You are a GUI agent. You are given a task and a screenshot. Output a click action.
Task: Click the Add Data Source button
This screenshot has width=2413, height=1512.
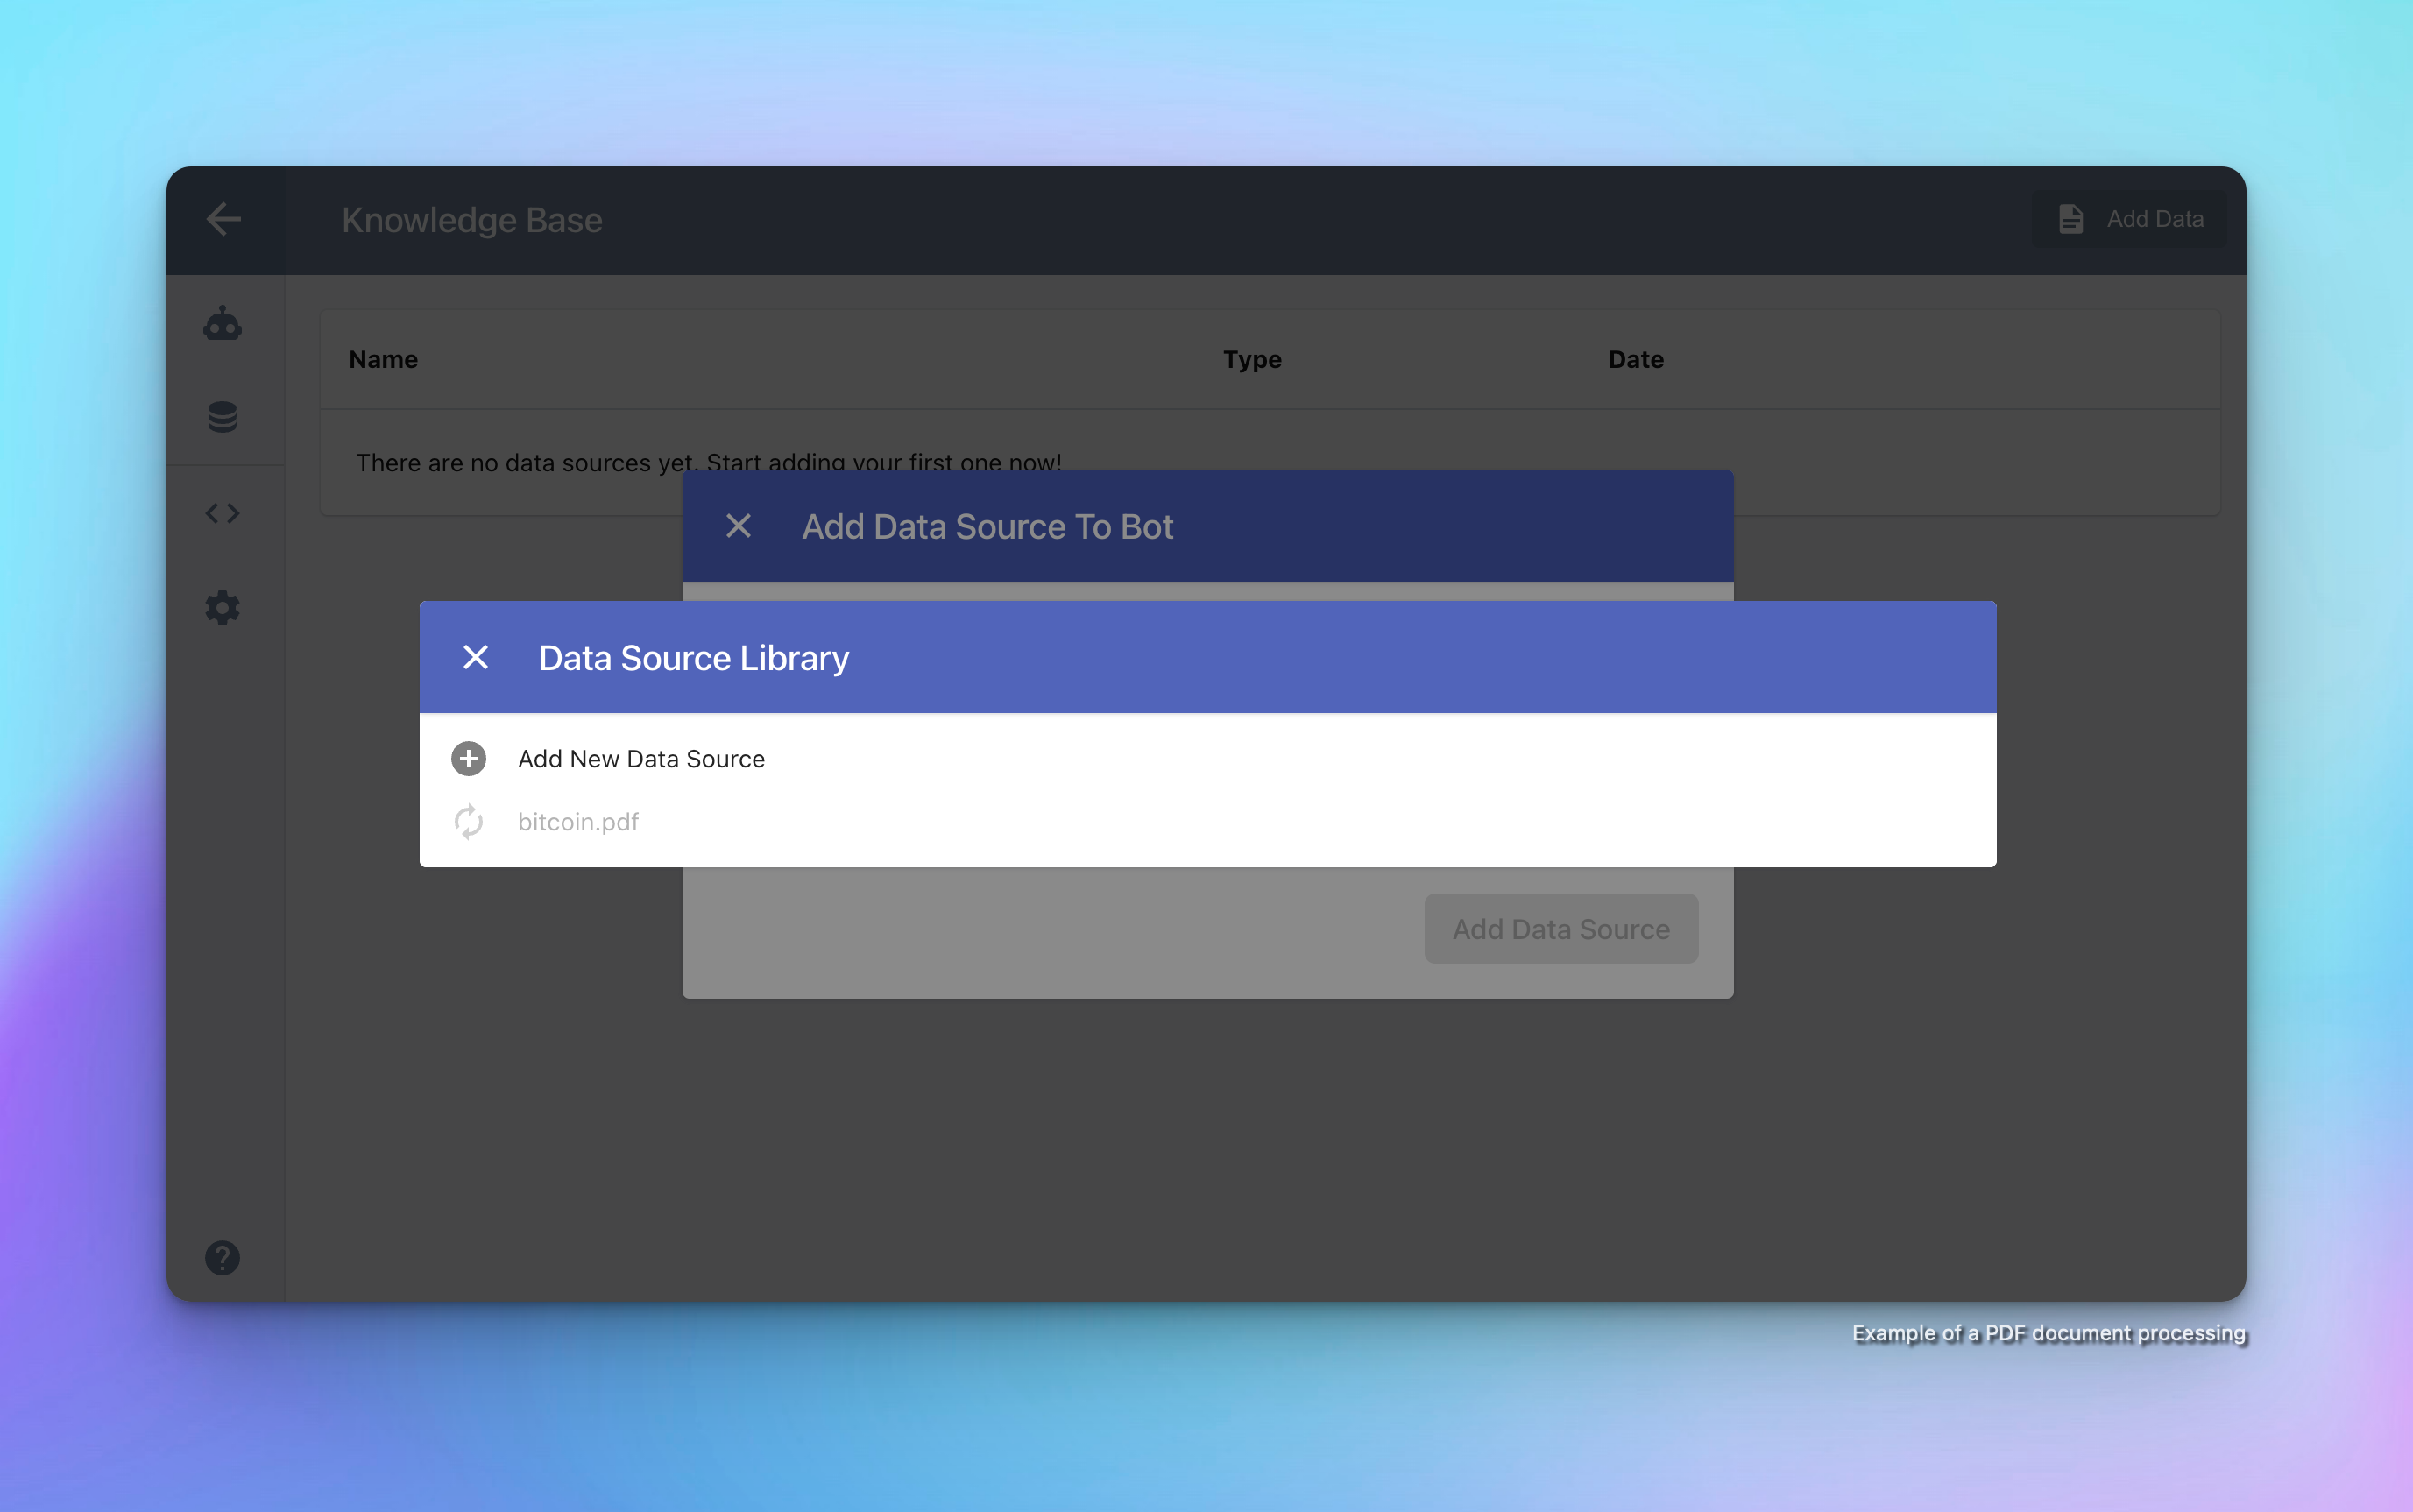[1560, 929]
